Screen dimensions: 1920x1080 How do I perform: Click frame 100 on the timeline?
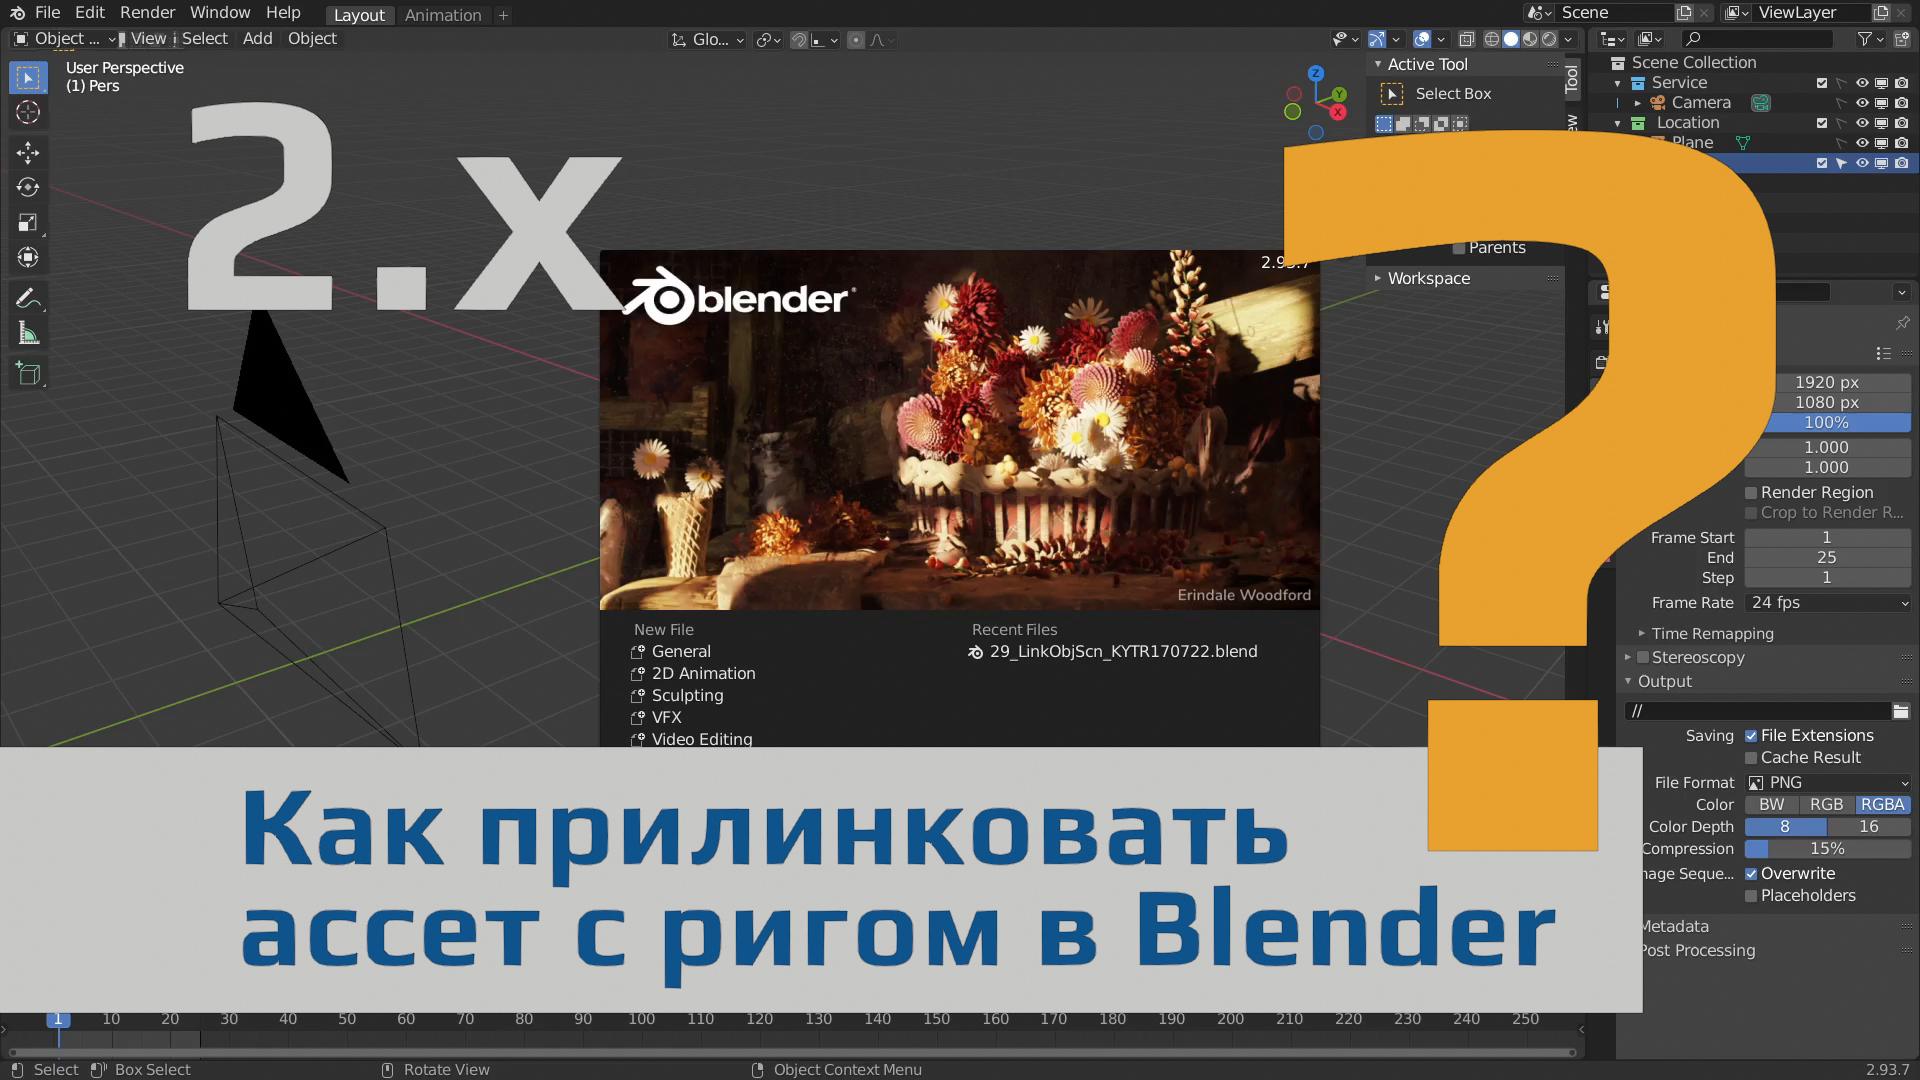click(641, 1019)
